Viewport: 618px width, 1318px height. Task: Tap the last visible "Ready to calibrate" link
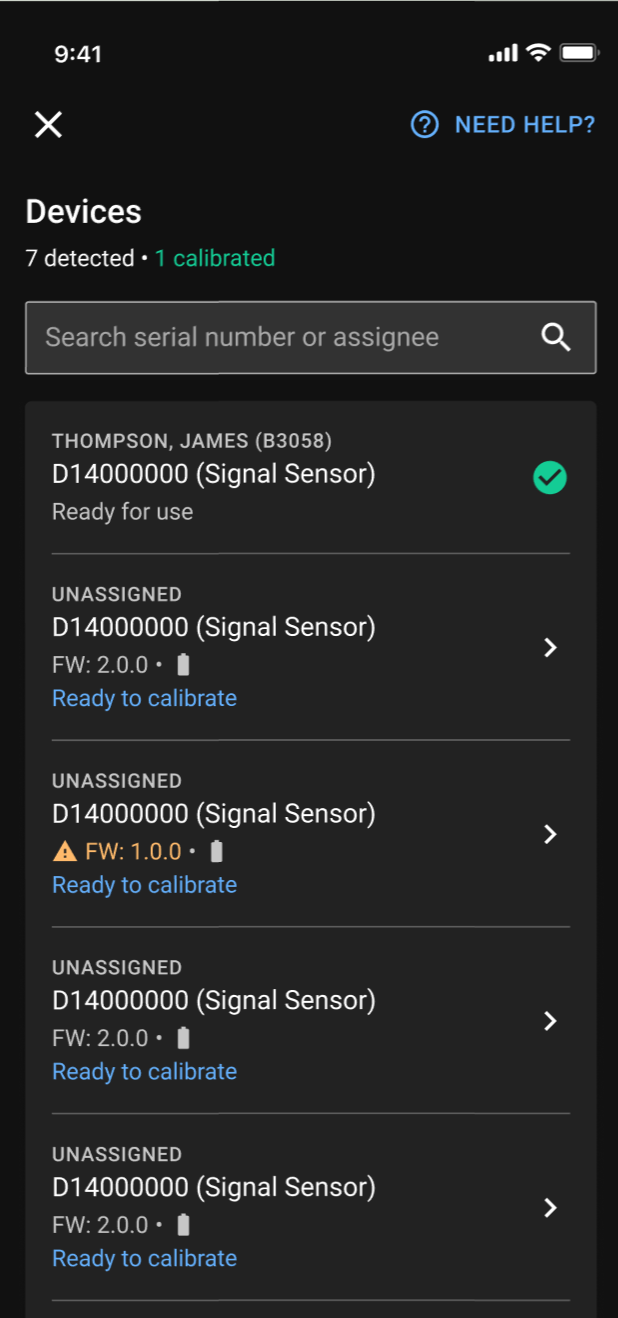click(144, 1258)
